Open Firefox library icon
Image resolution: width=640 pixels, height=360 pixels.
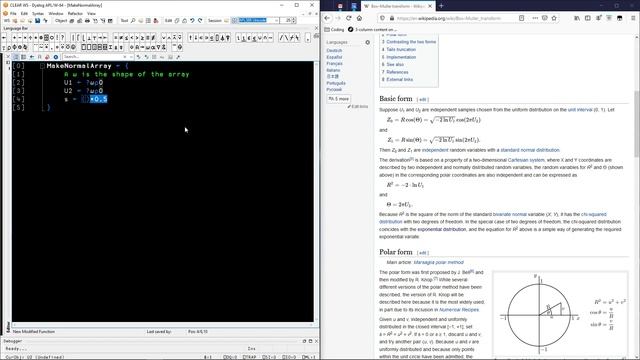click(x=577, y=18)
